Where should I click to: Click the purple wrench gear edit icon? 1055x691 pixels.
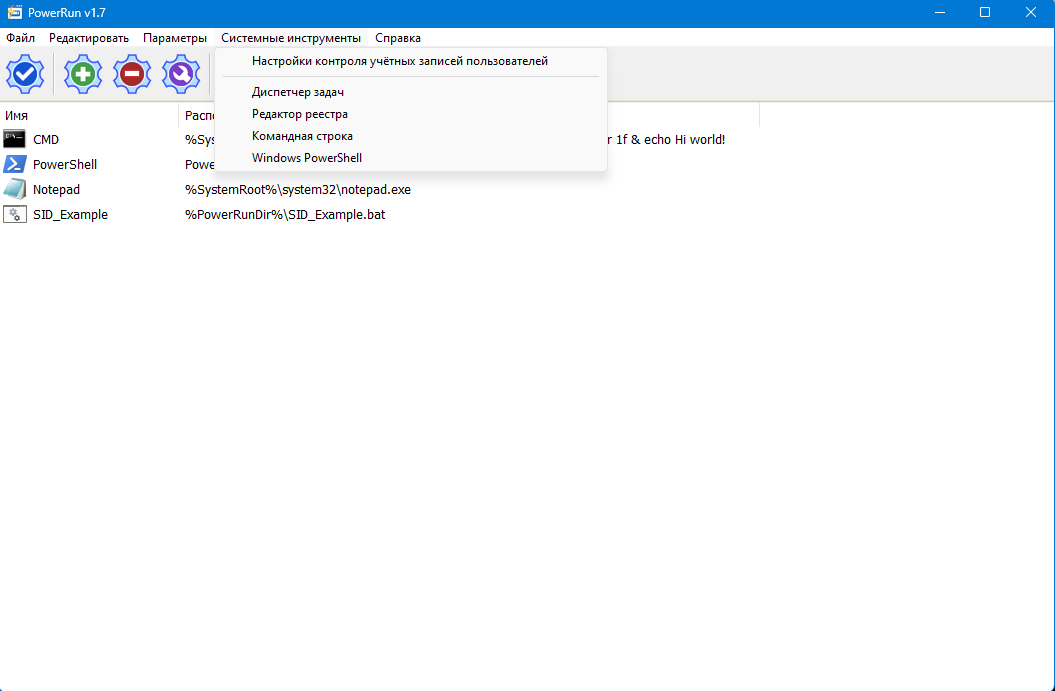tap(181, 74)
